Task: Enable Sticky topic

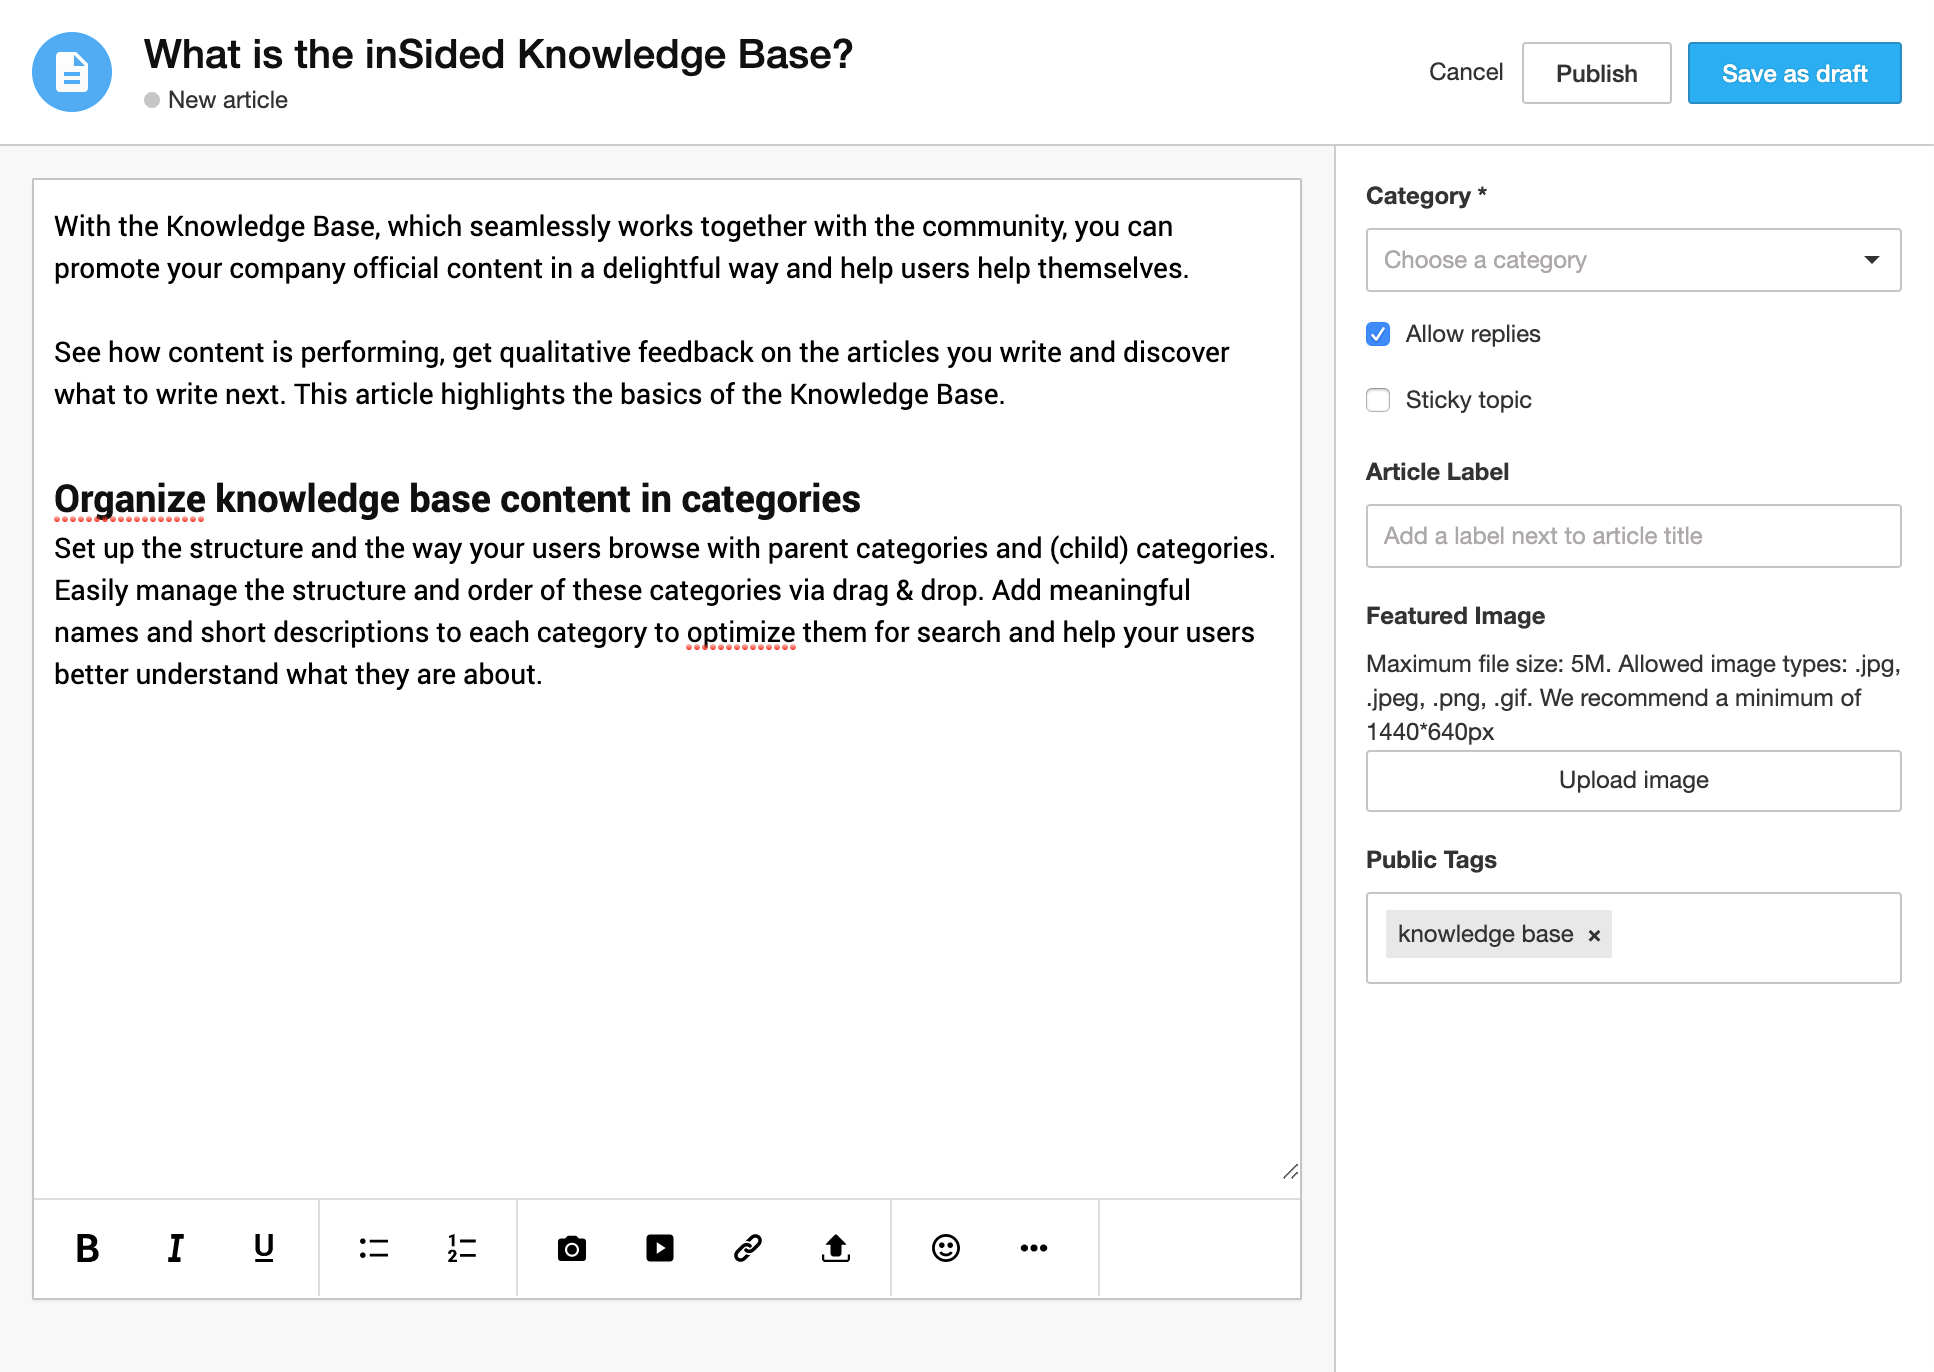Action: (1378, 400)
